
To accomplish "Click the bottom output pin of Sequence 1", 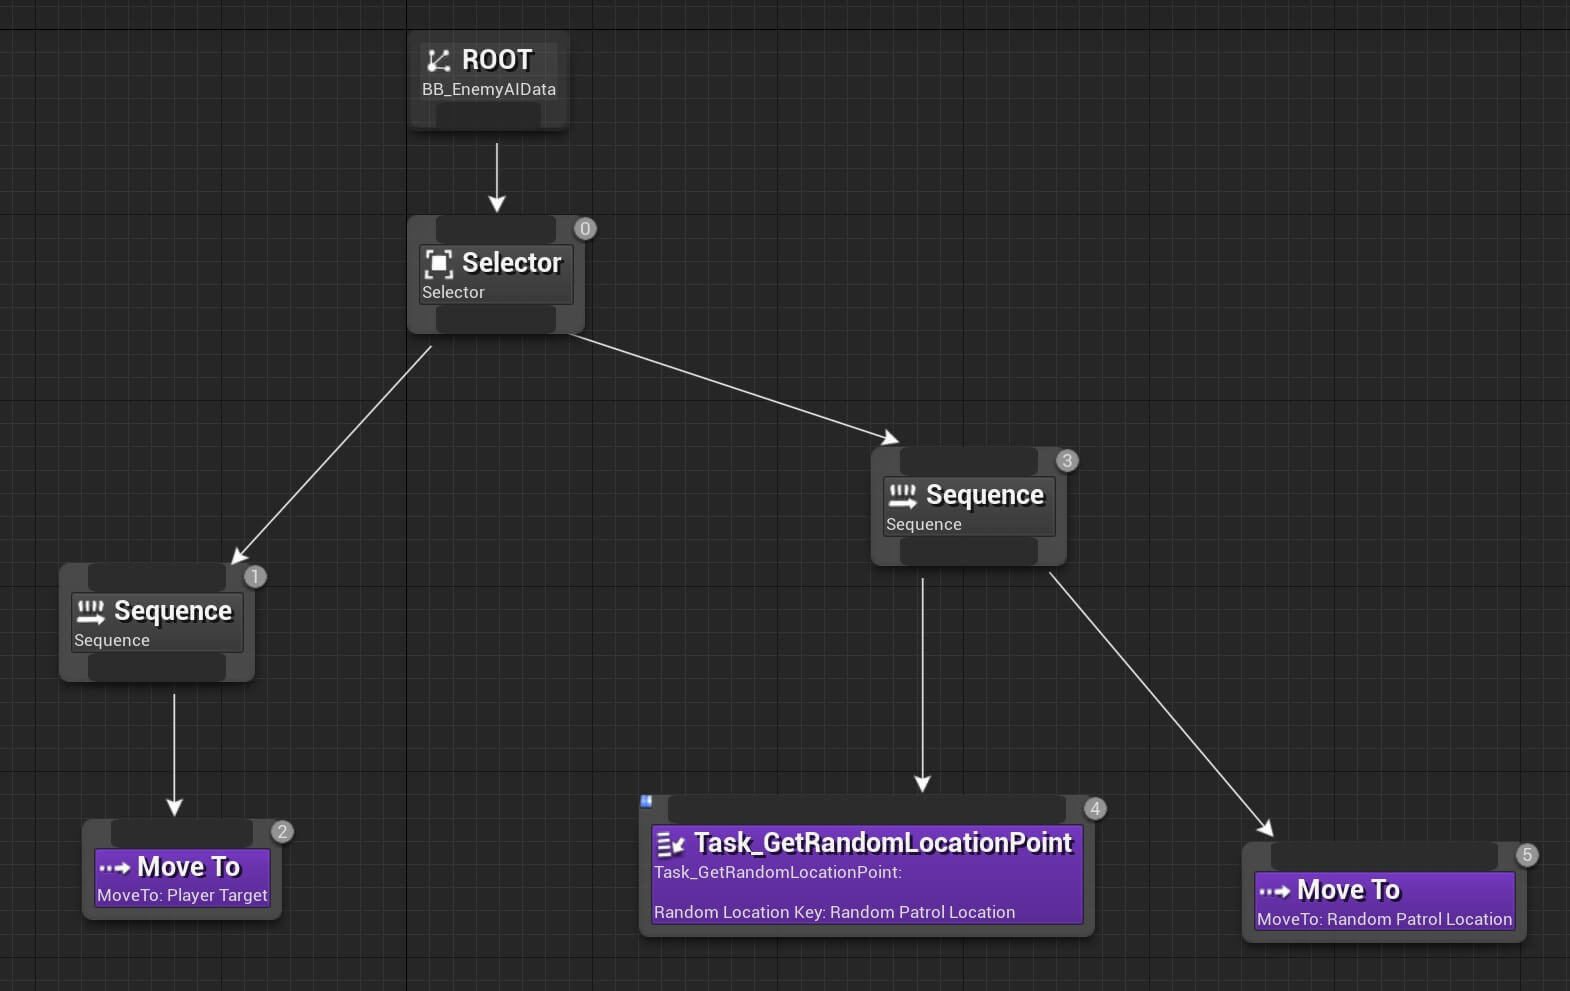I will coord(157,667).
